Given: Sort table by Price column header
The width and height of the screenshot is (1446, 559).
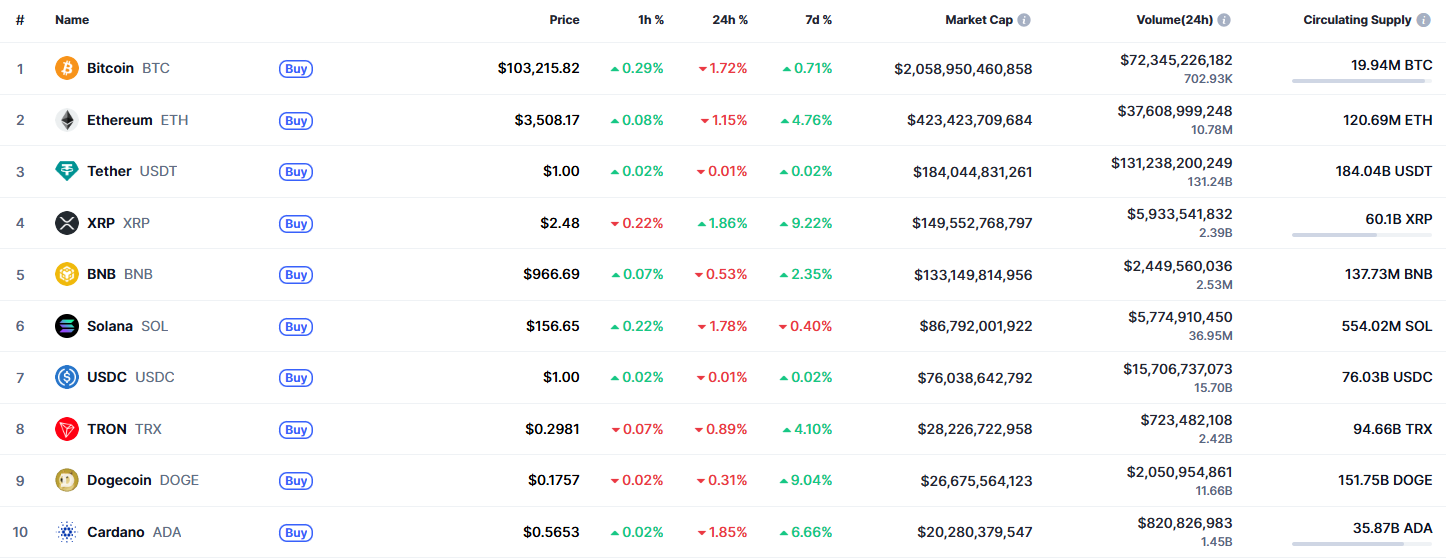Looking at the screenshot, I should (564, 20).
